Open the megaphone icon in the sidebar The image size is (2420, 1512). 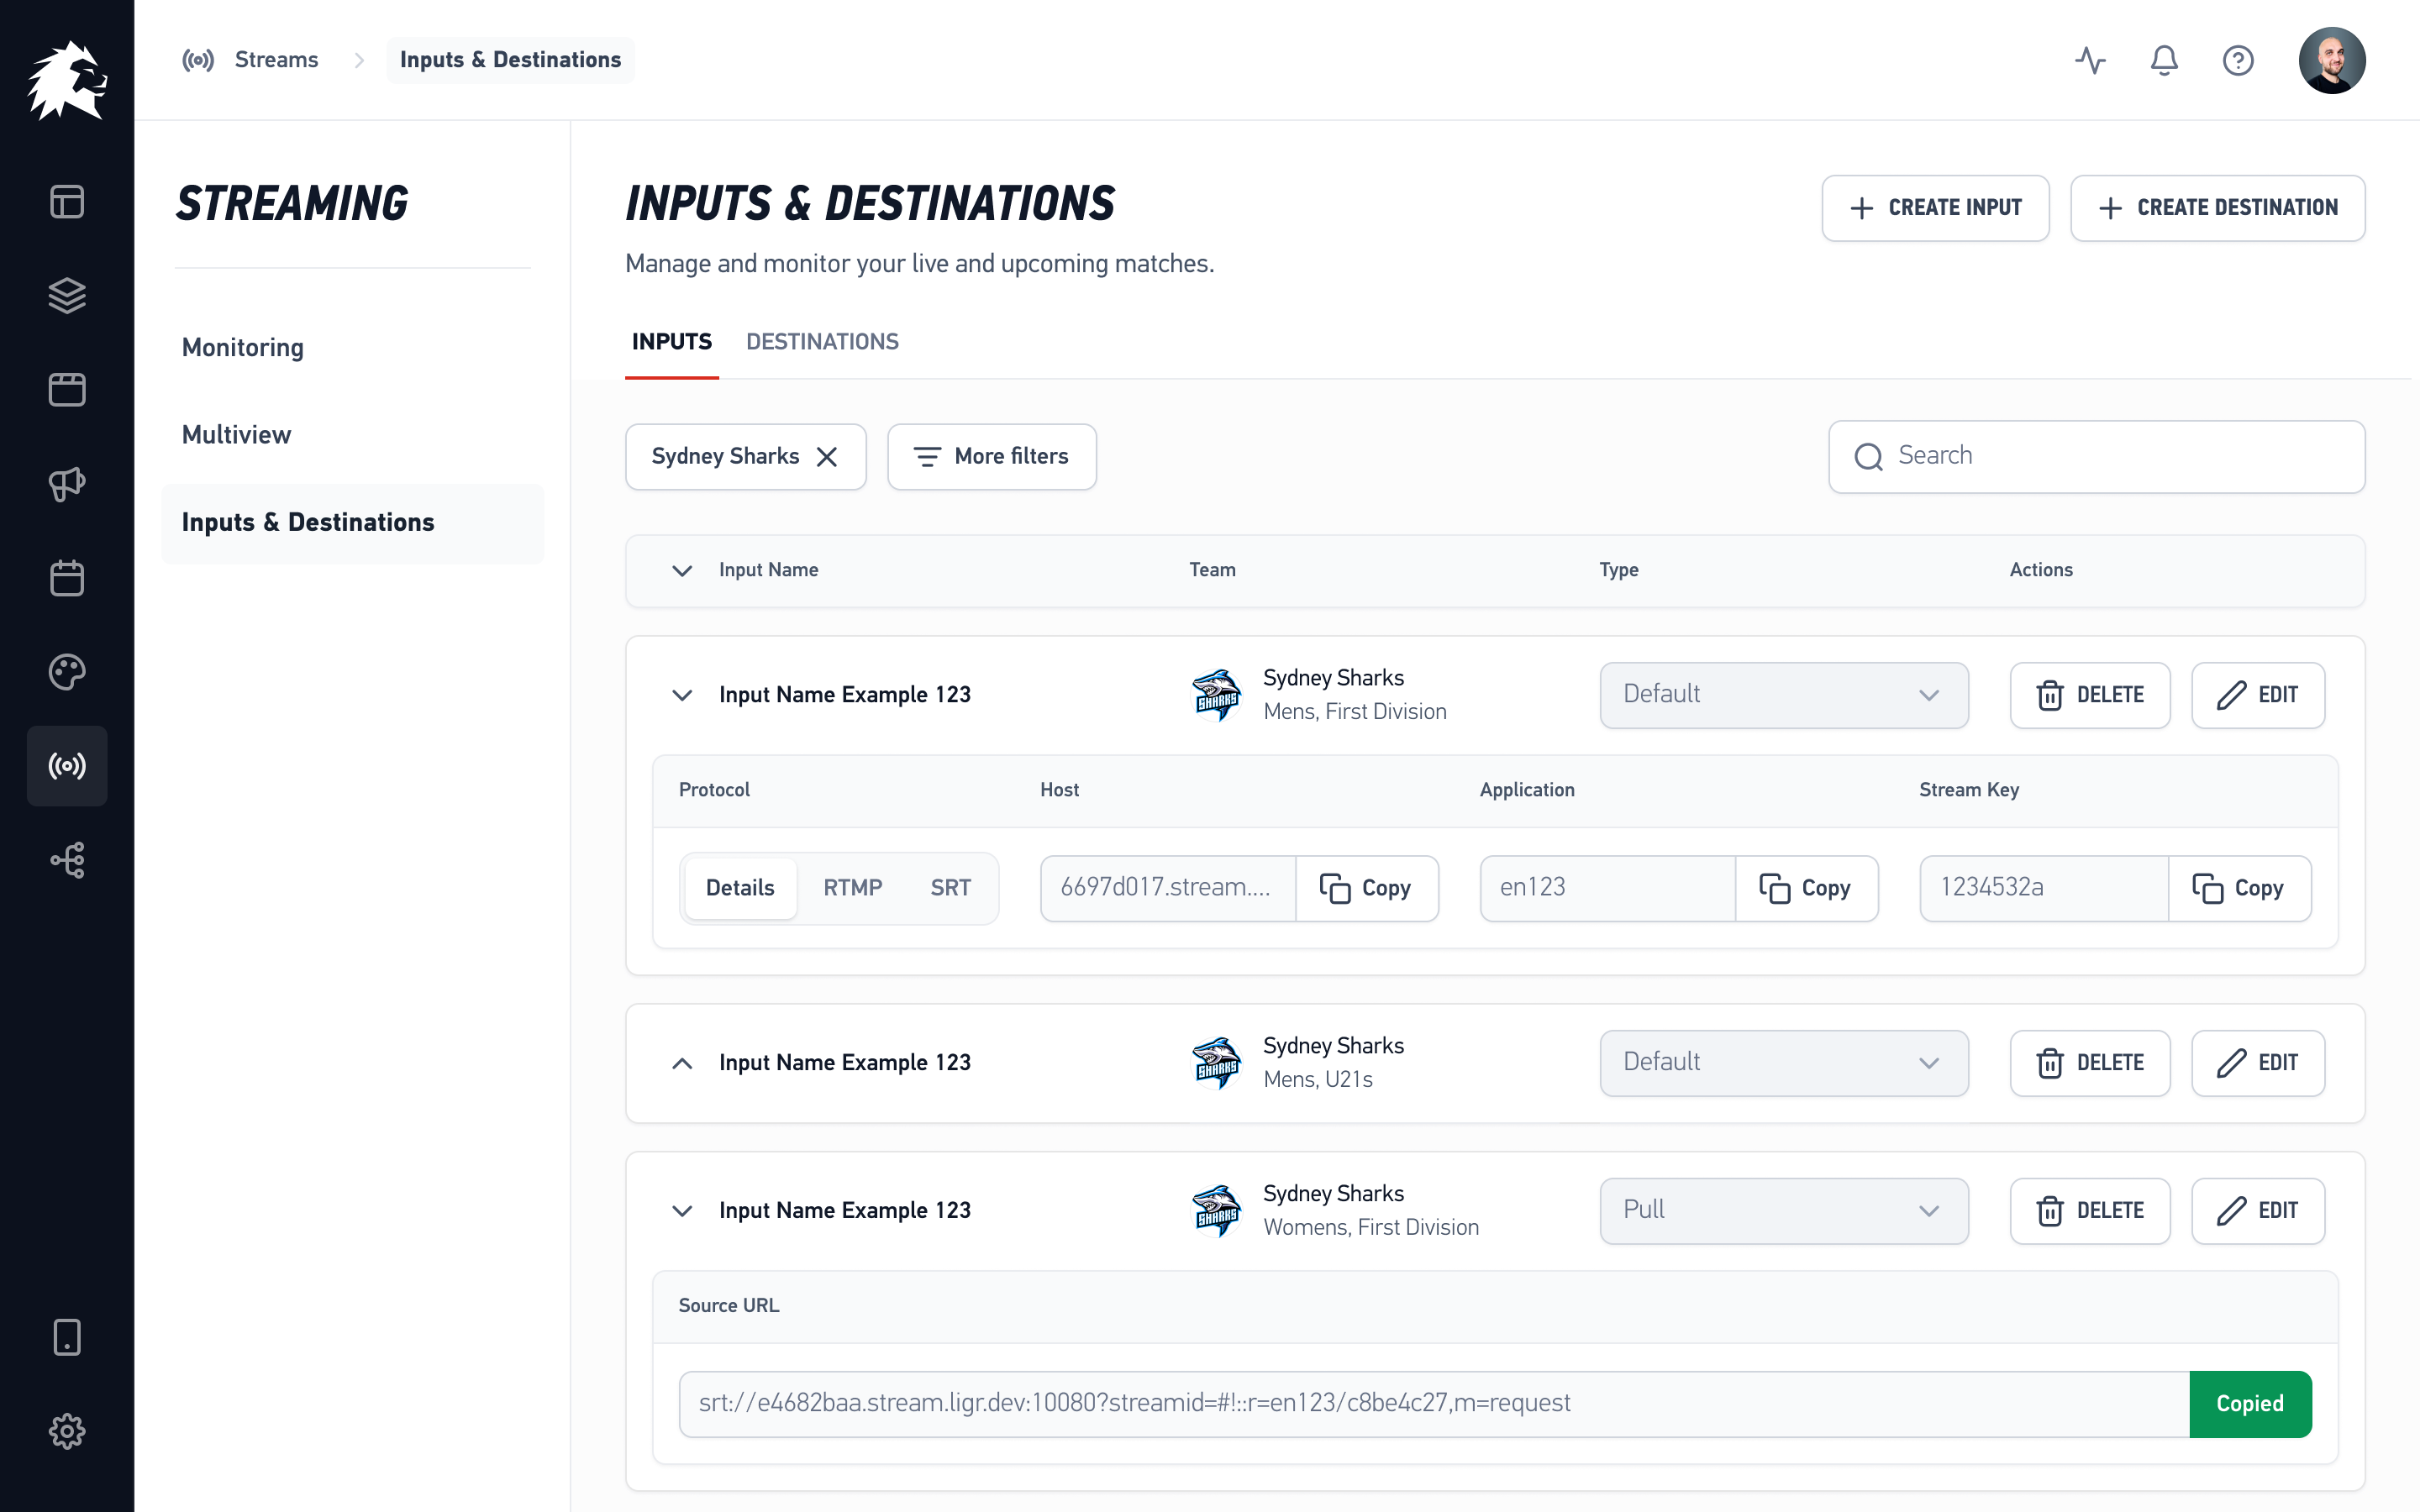[67, 484]
